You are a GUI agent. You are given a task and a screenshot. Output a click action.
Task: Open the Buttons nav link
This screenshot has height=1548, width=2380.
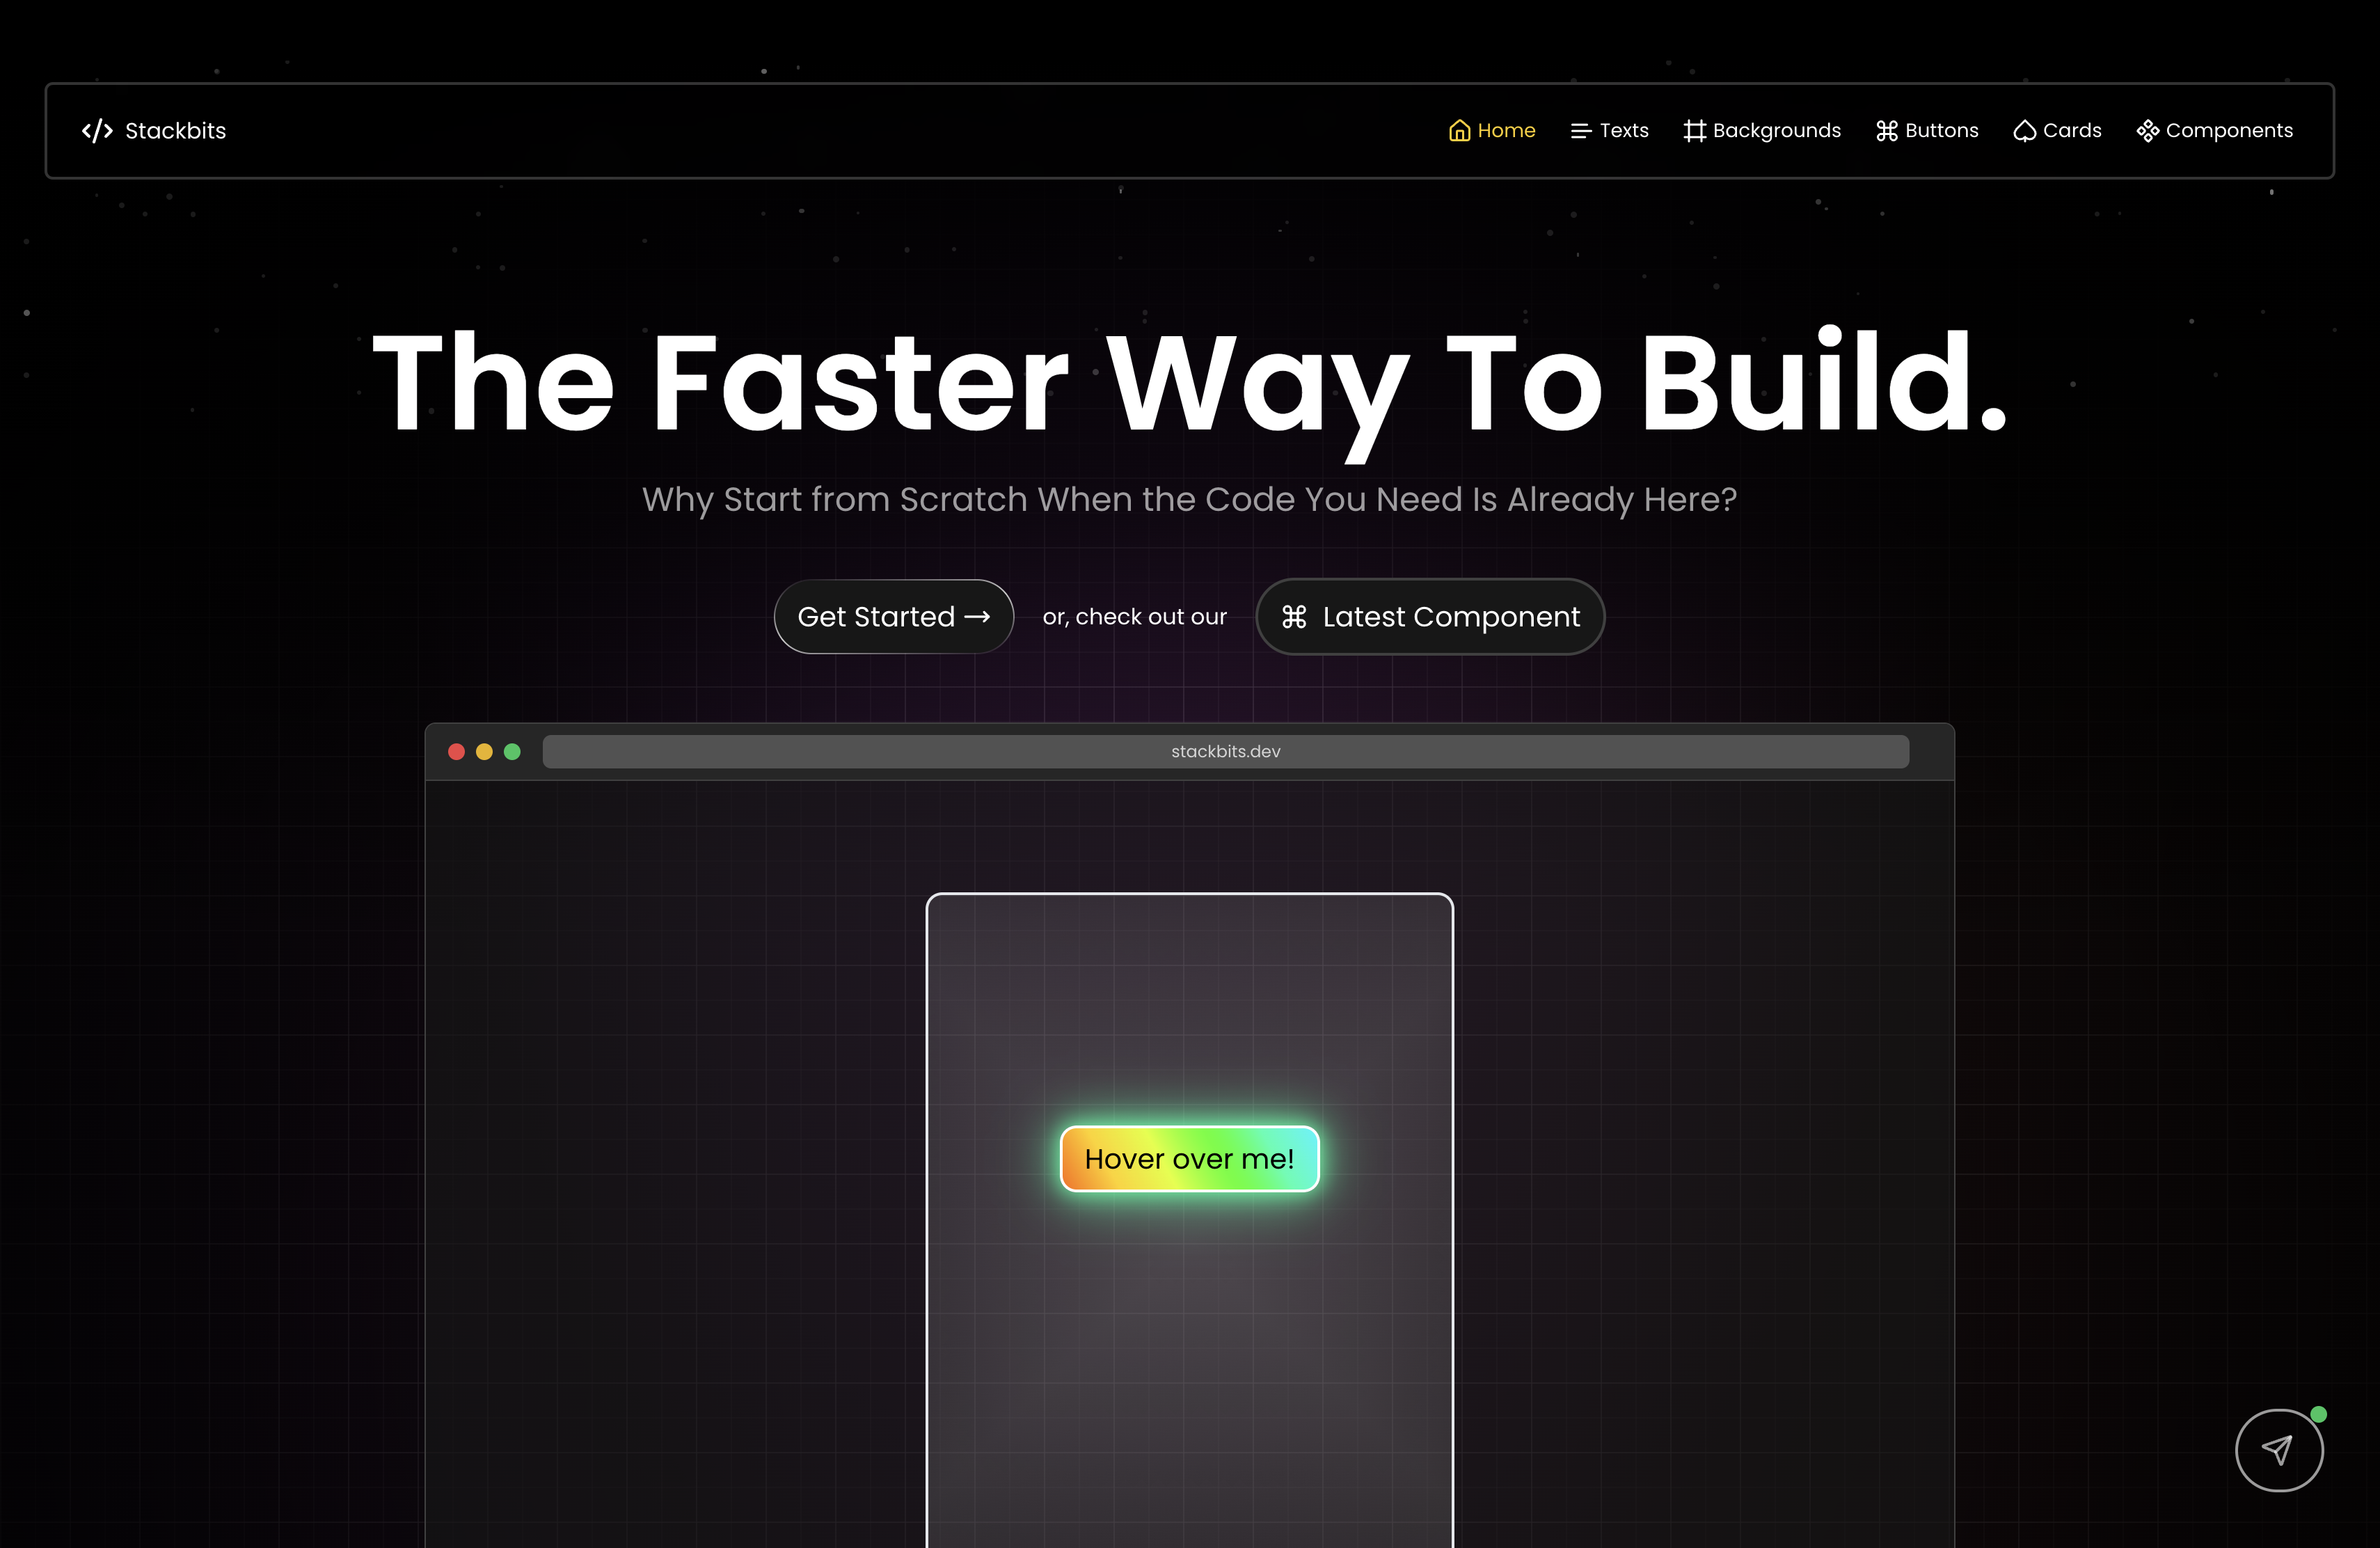(1927, 131)
